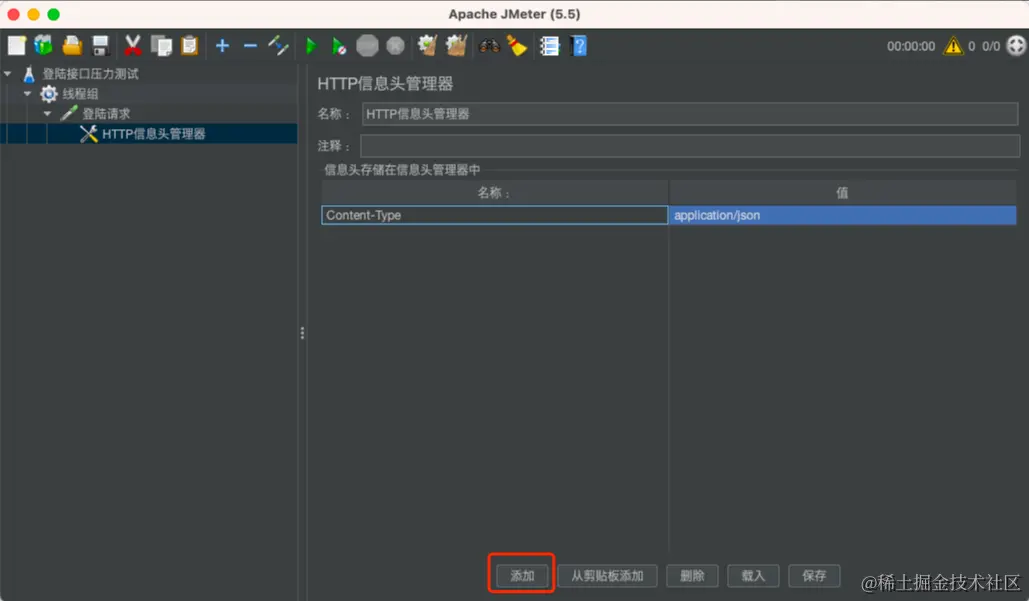This screenshot has height=601, width=1029.
Task: Click the grey Stop test icon
Action: 368,45
